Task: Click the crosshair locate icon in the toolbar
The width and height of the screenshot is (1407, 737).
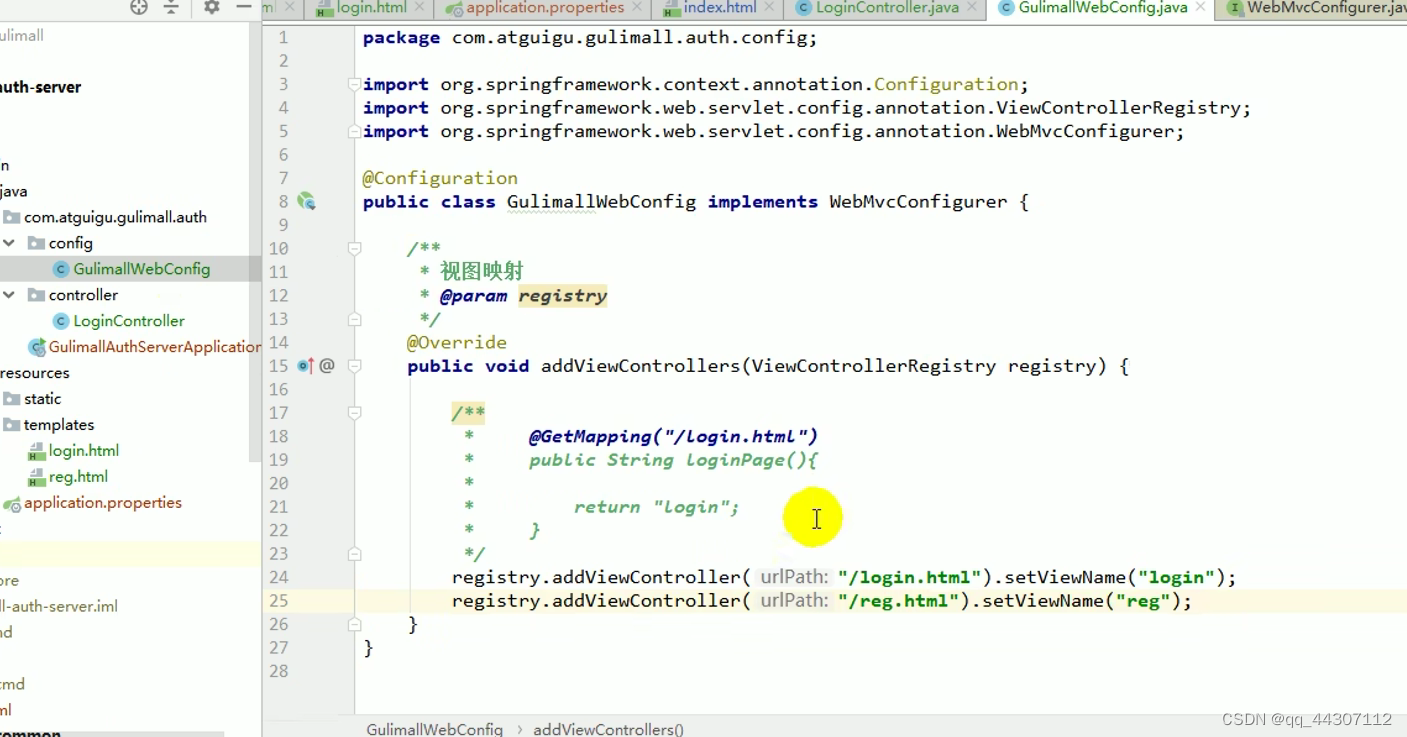Action: point(137,8)
